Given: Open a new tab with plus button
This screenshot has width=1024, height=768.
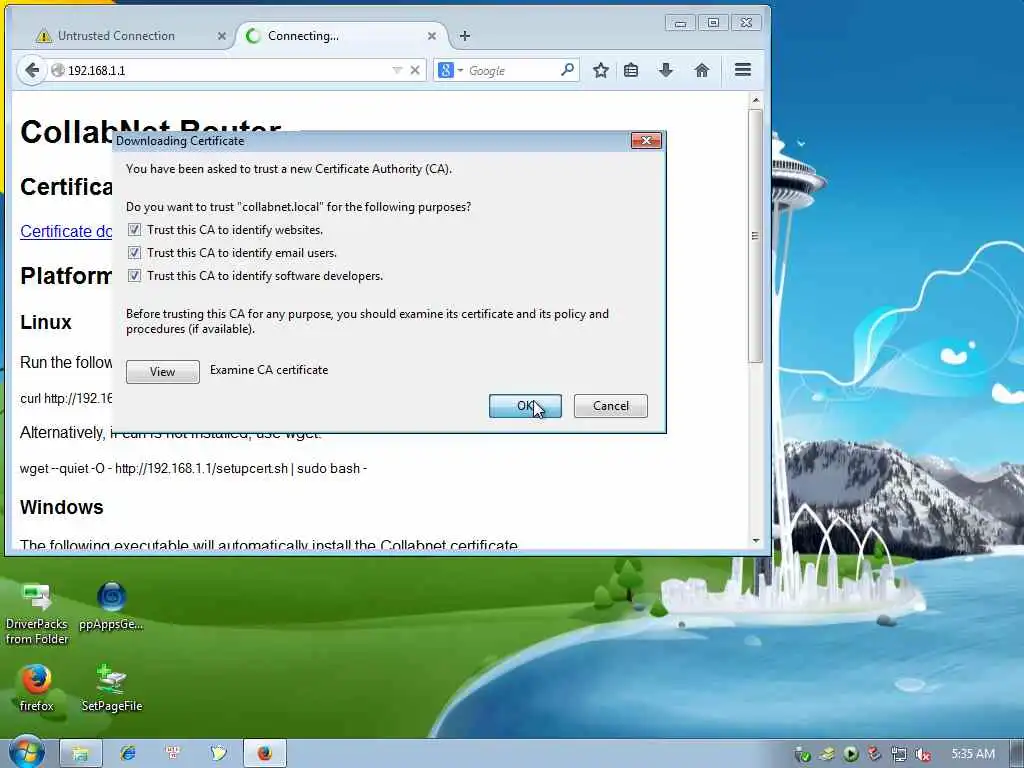Looking at the screenshot, I should coord(464,36).
